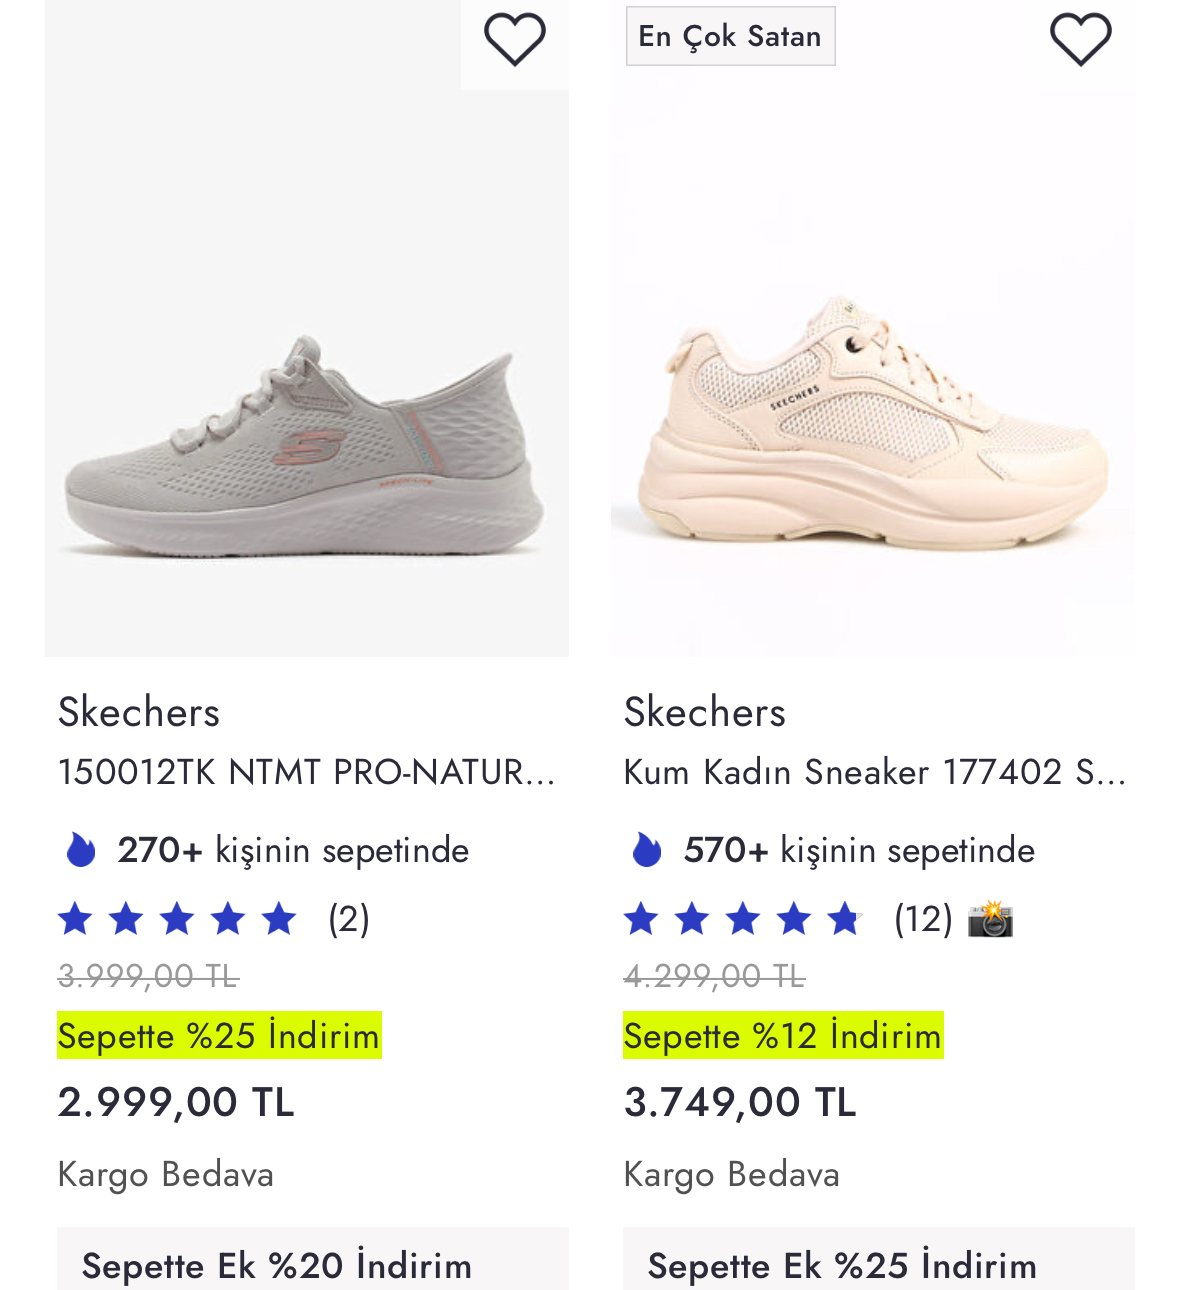Click the 3.749,00 TL price

(x=740, y=1102)
